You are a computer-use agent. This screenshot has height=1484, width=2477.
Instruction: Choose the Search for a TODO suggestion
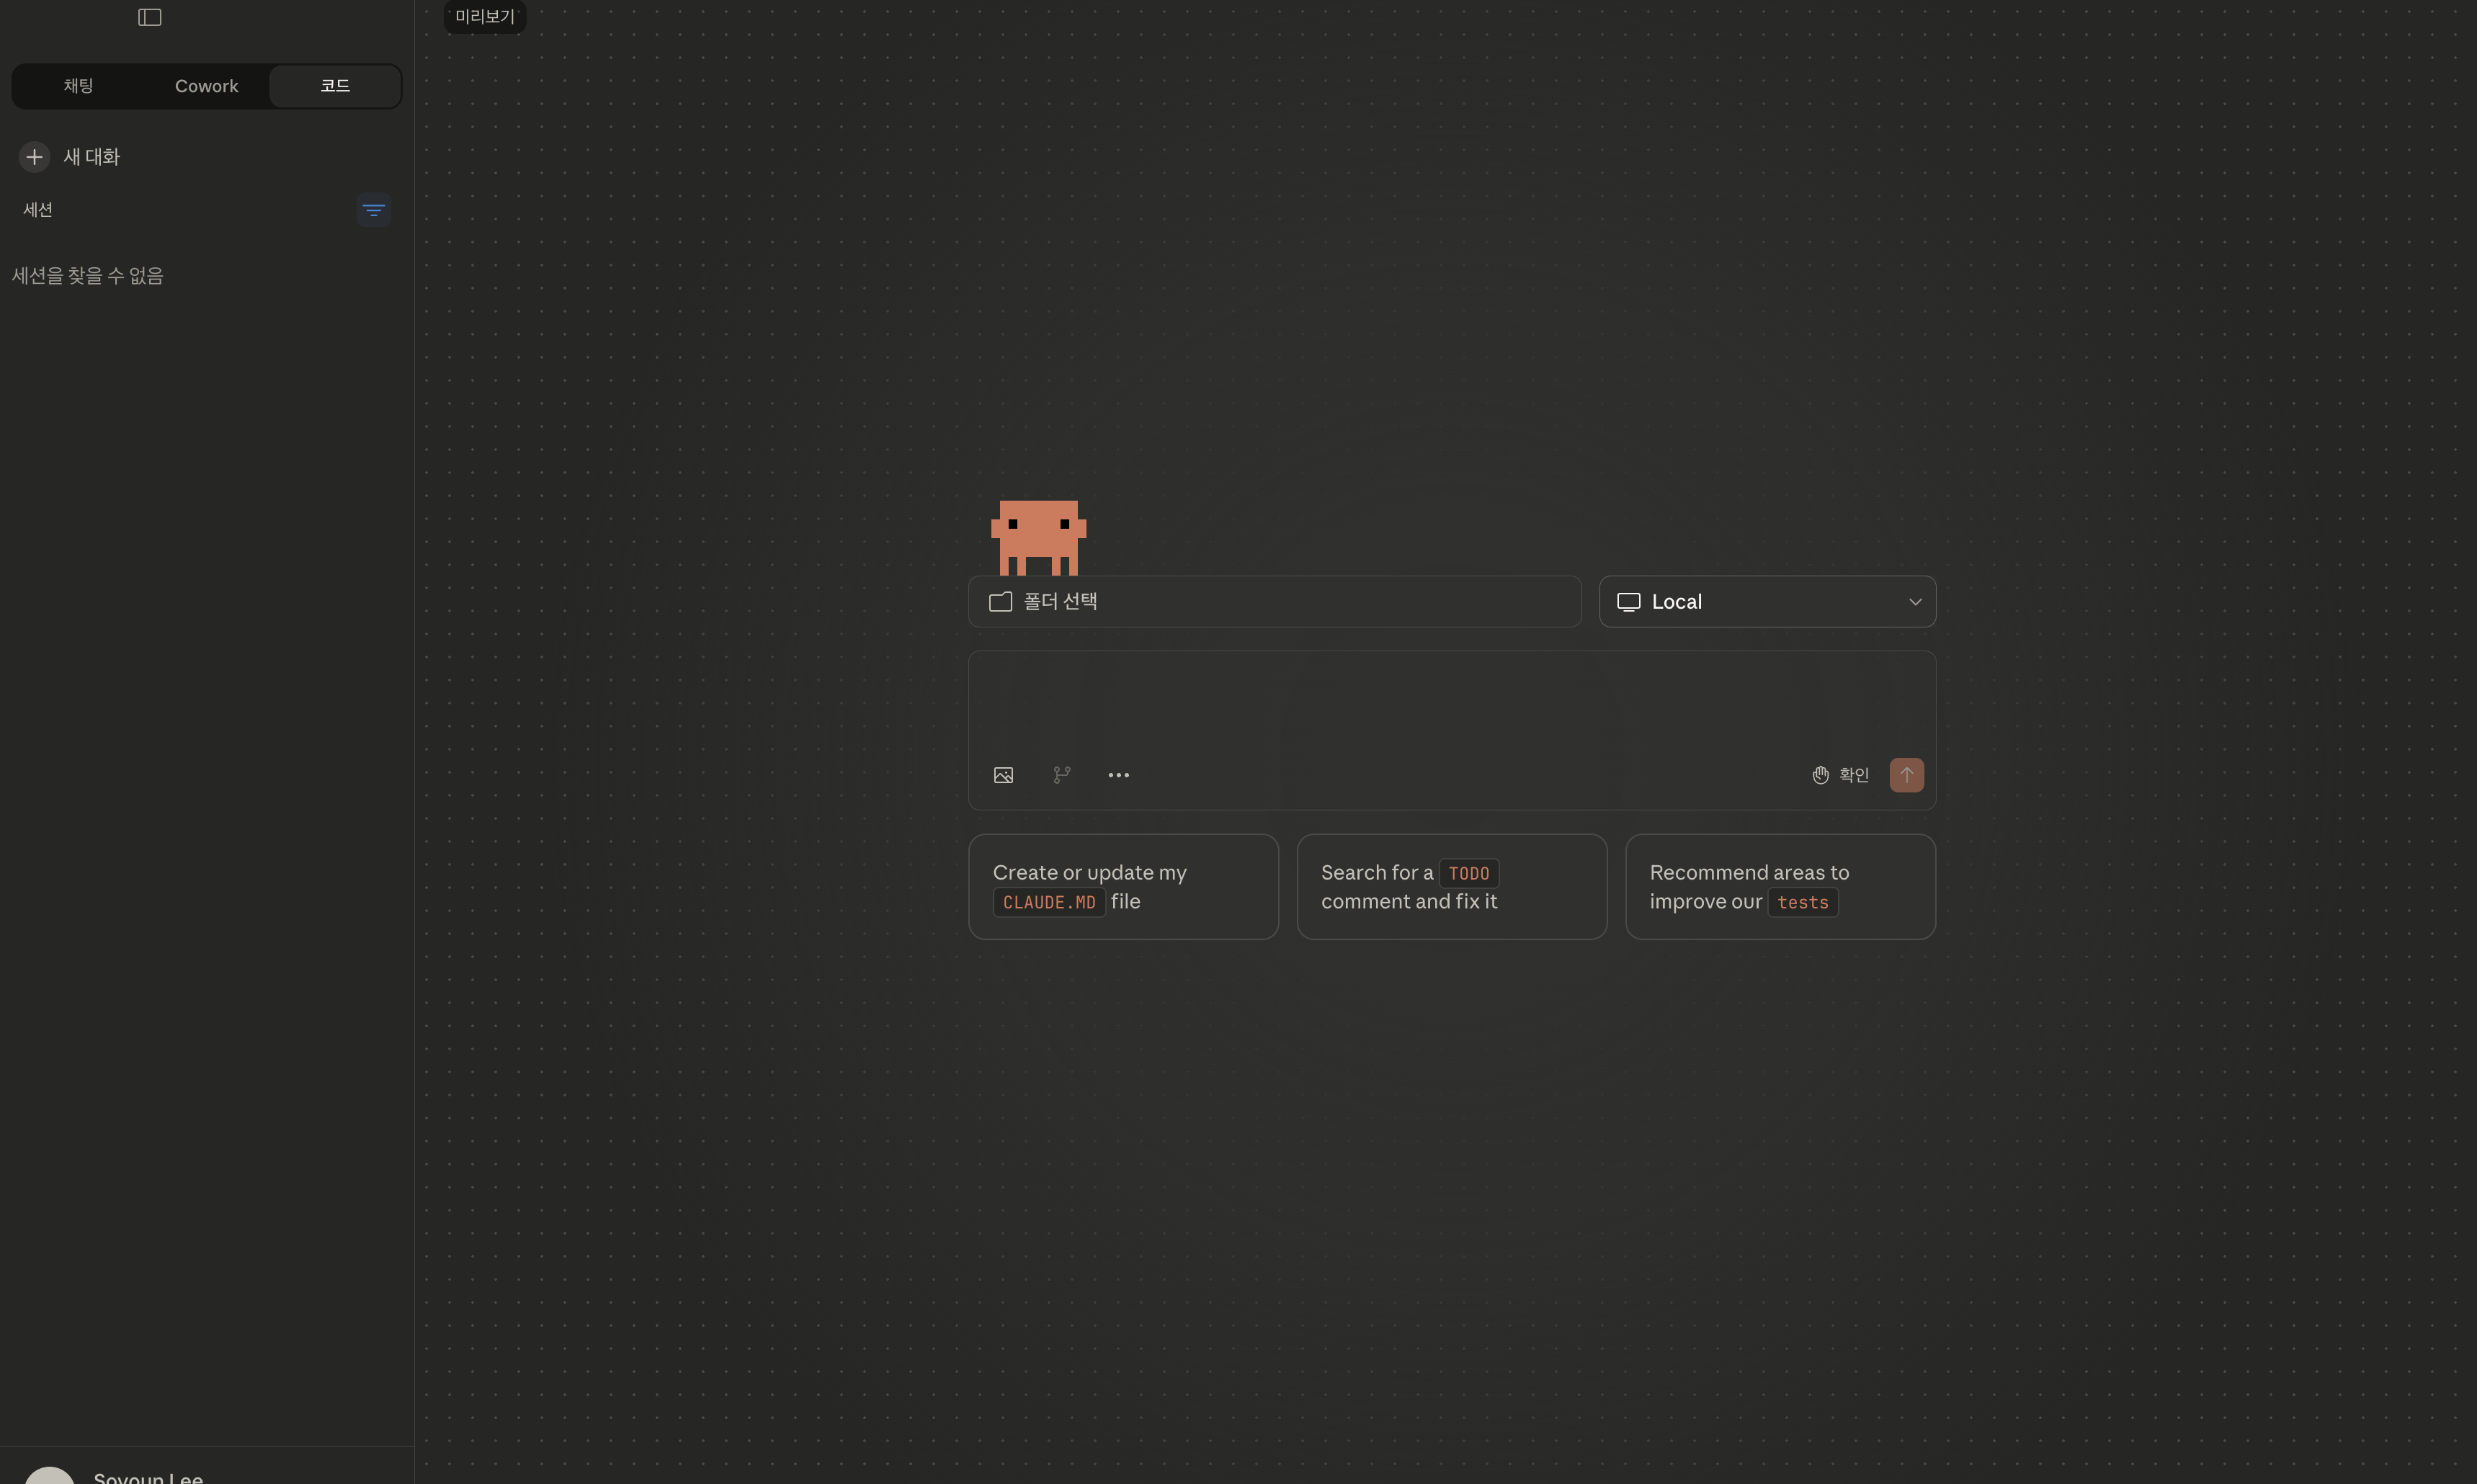coord(1451,887)
